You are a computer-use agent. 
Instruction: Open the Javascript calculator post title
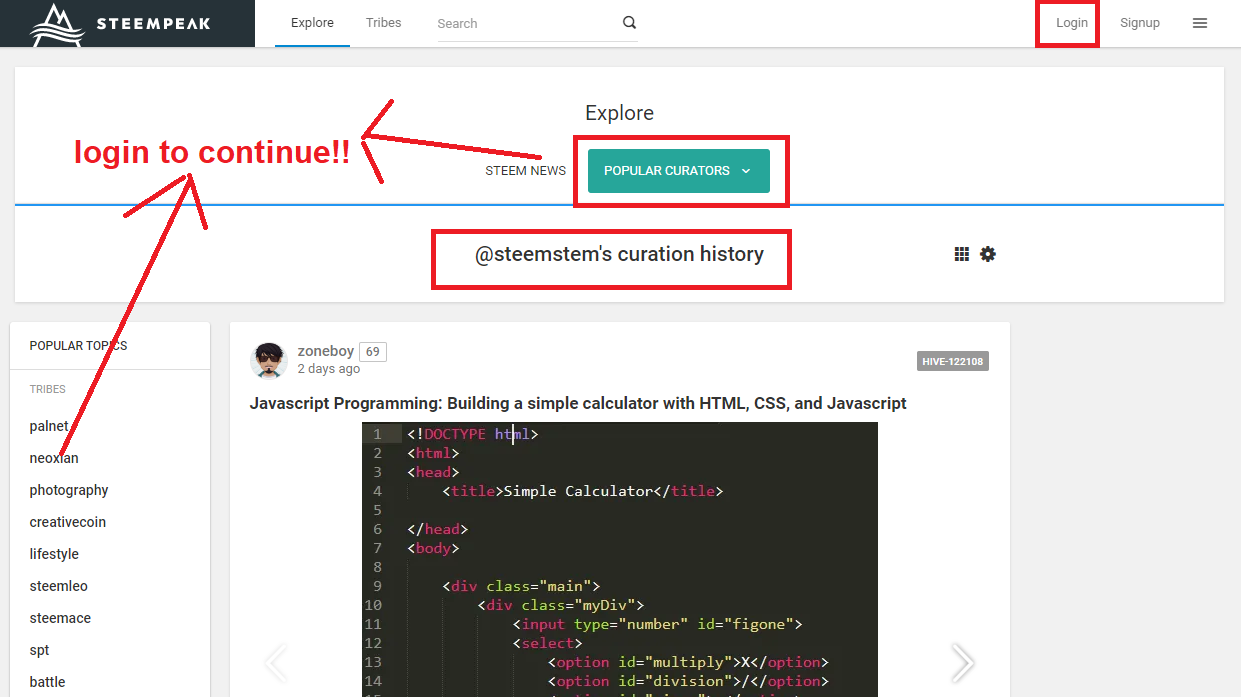coord(577,404)
